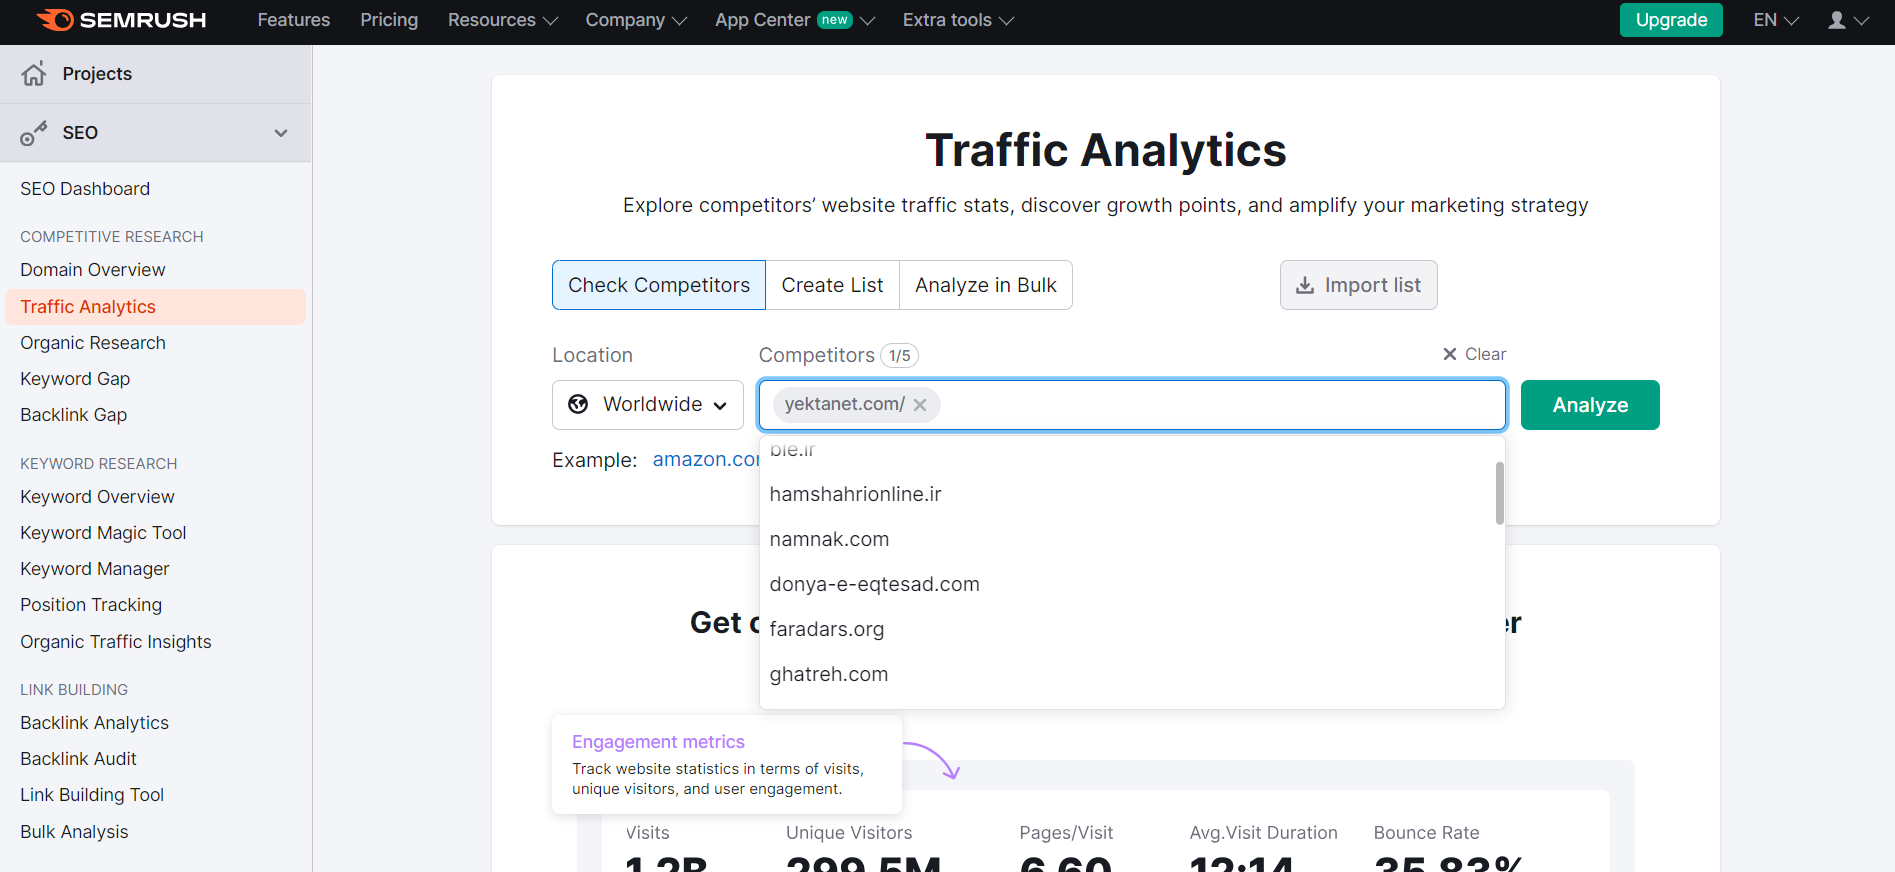Open the Worldwide location dropdown
The width and height of the screenshot is (1895, 872).
(x=648, y=405)
